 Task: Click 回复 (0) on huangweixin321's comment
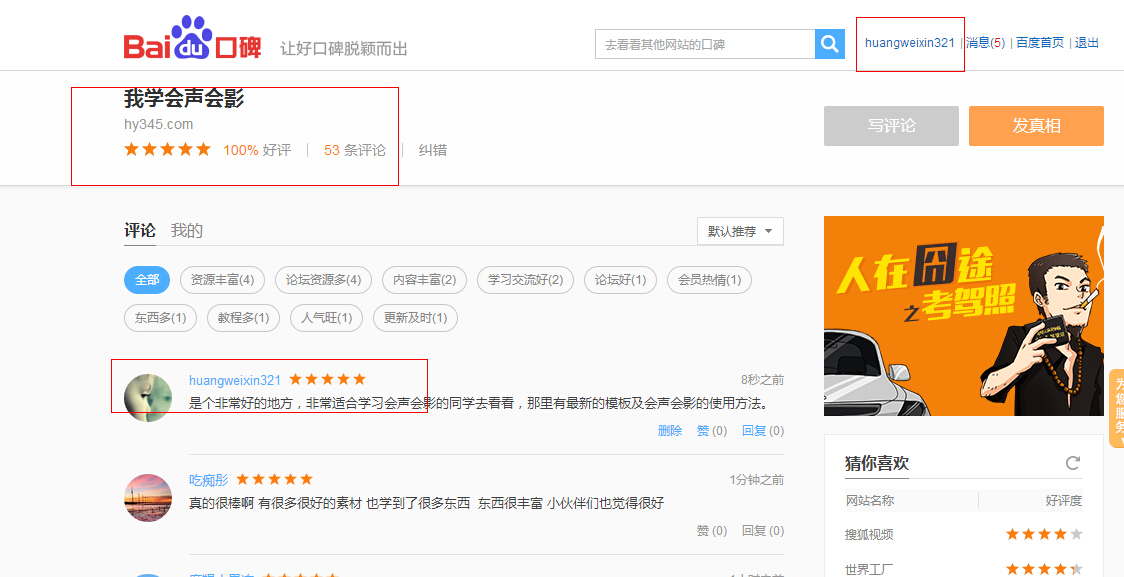763,431
